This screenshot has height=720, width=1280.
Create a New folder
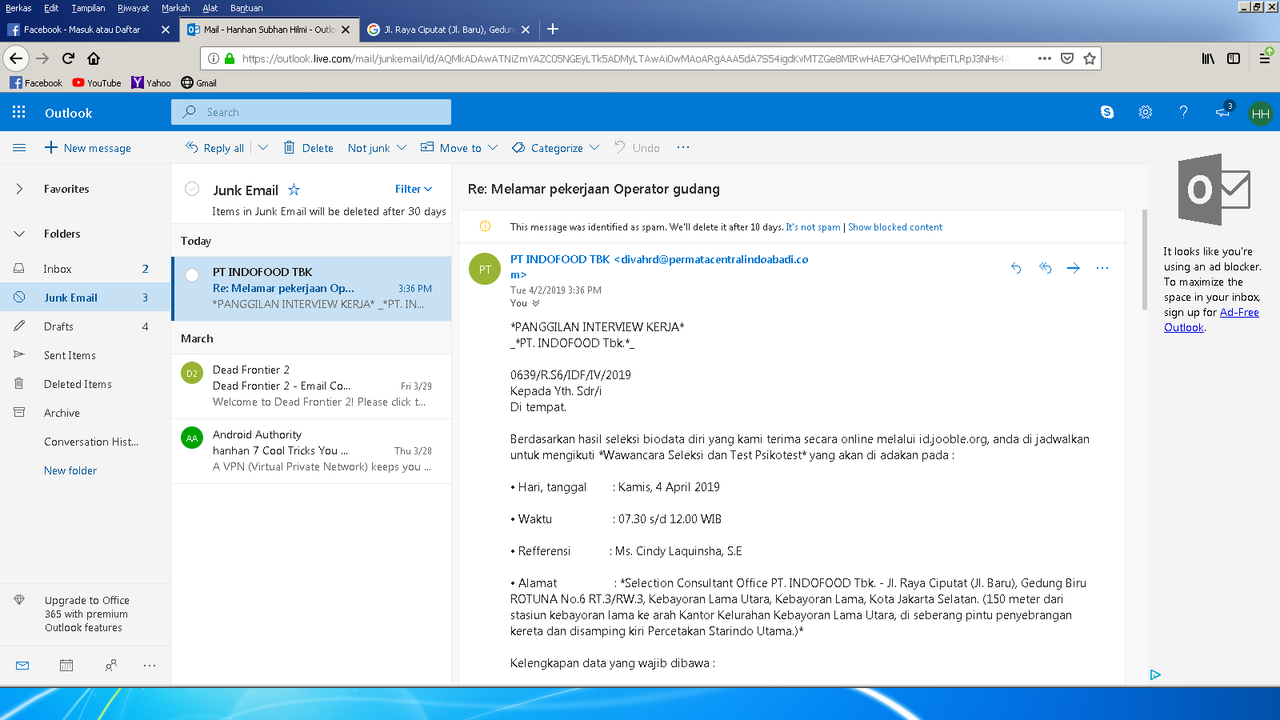point(70,470)
